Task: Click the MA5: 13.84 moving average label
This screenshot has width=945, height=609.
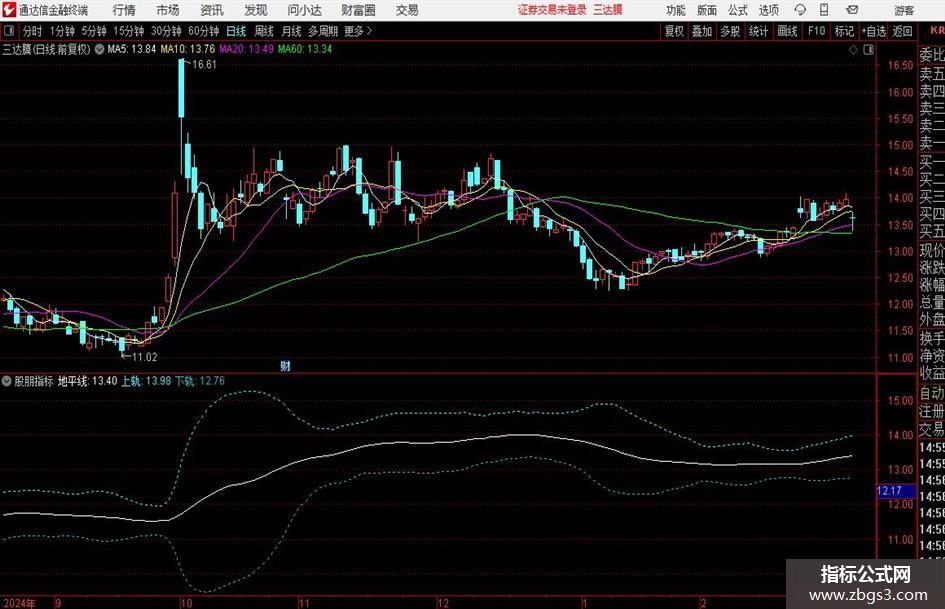Action: click(x=131, y=49)
